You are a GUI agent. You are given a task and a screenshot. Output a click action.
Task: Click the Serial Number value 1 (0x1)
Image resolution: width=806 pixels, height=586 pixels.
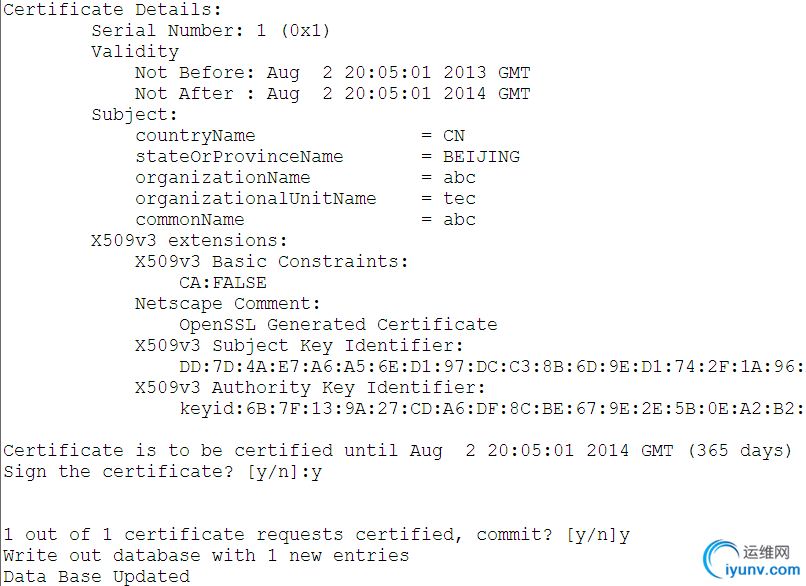(x=293, y=30)
